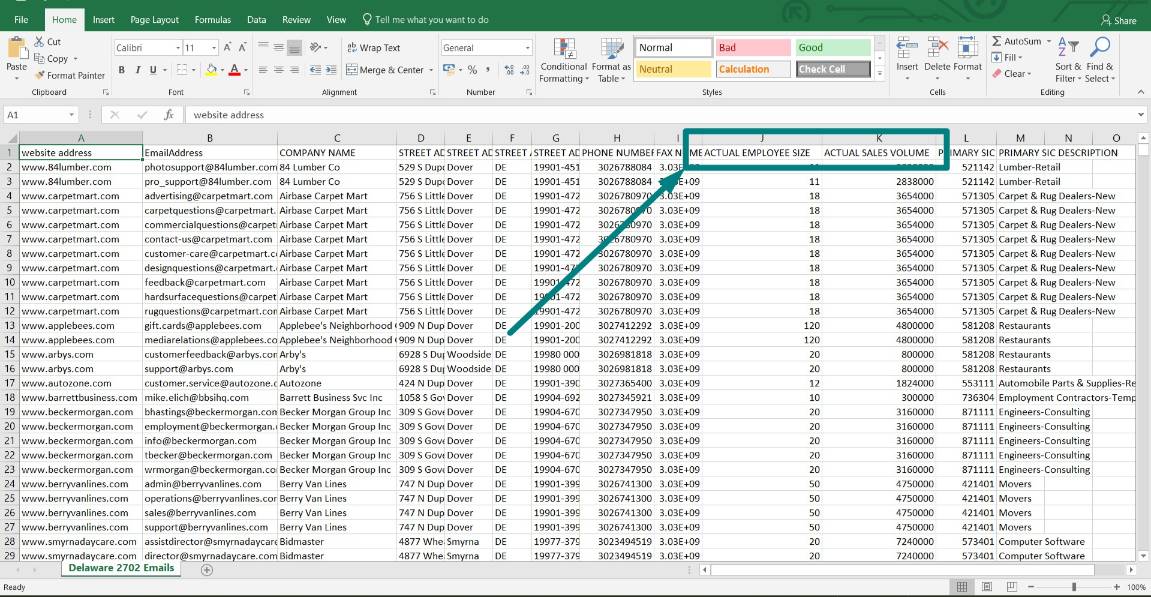Open the Orientation text-angle options

click(318, 48)
